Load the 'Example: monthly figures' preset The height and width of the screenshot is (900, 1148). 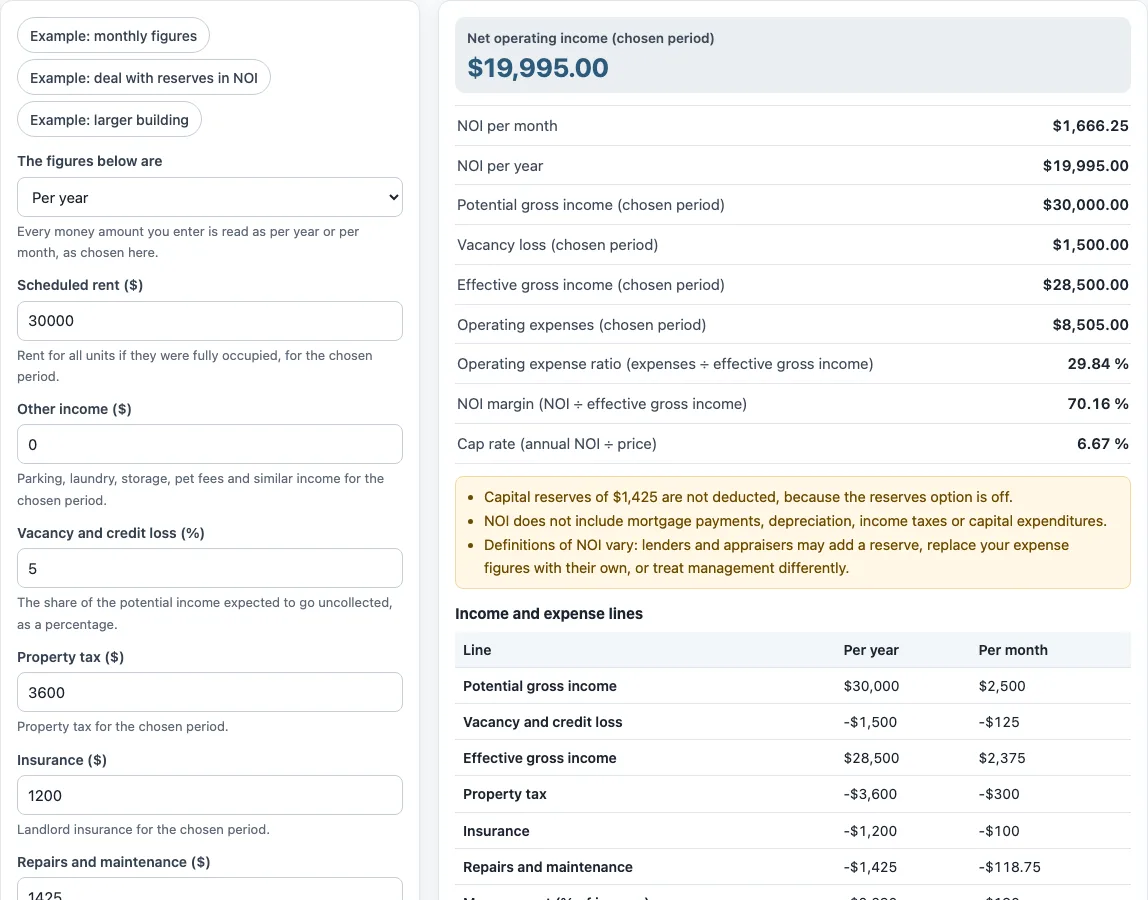113,36
